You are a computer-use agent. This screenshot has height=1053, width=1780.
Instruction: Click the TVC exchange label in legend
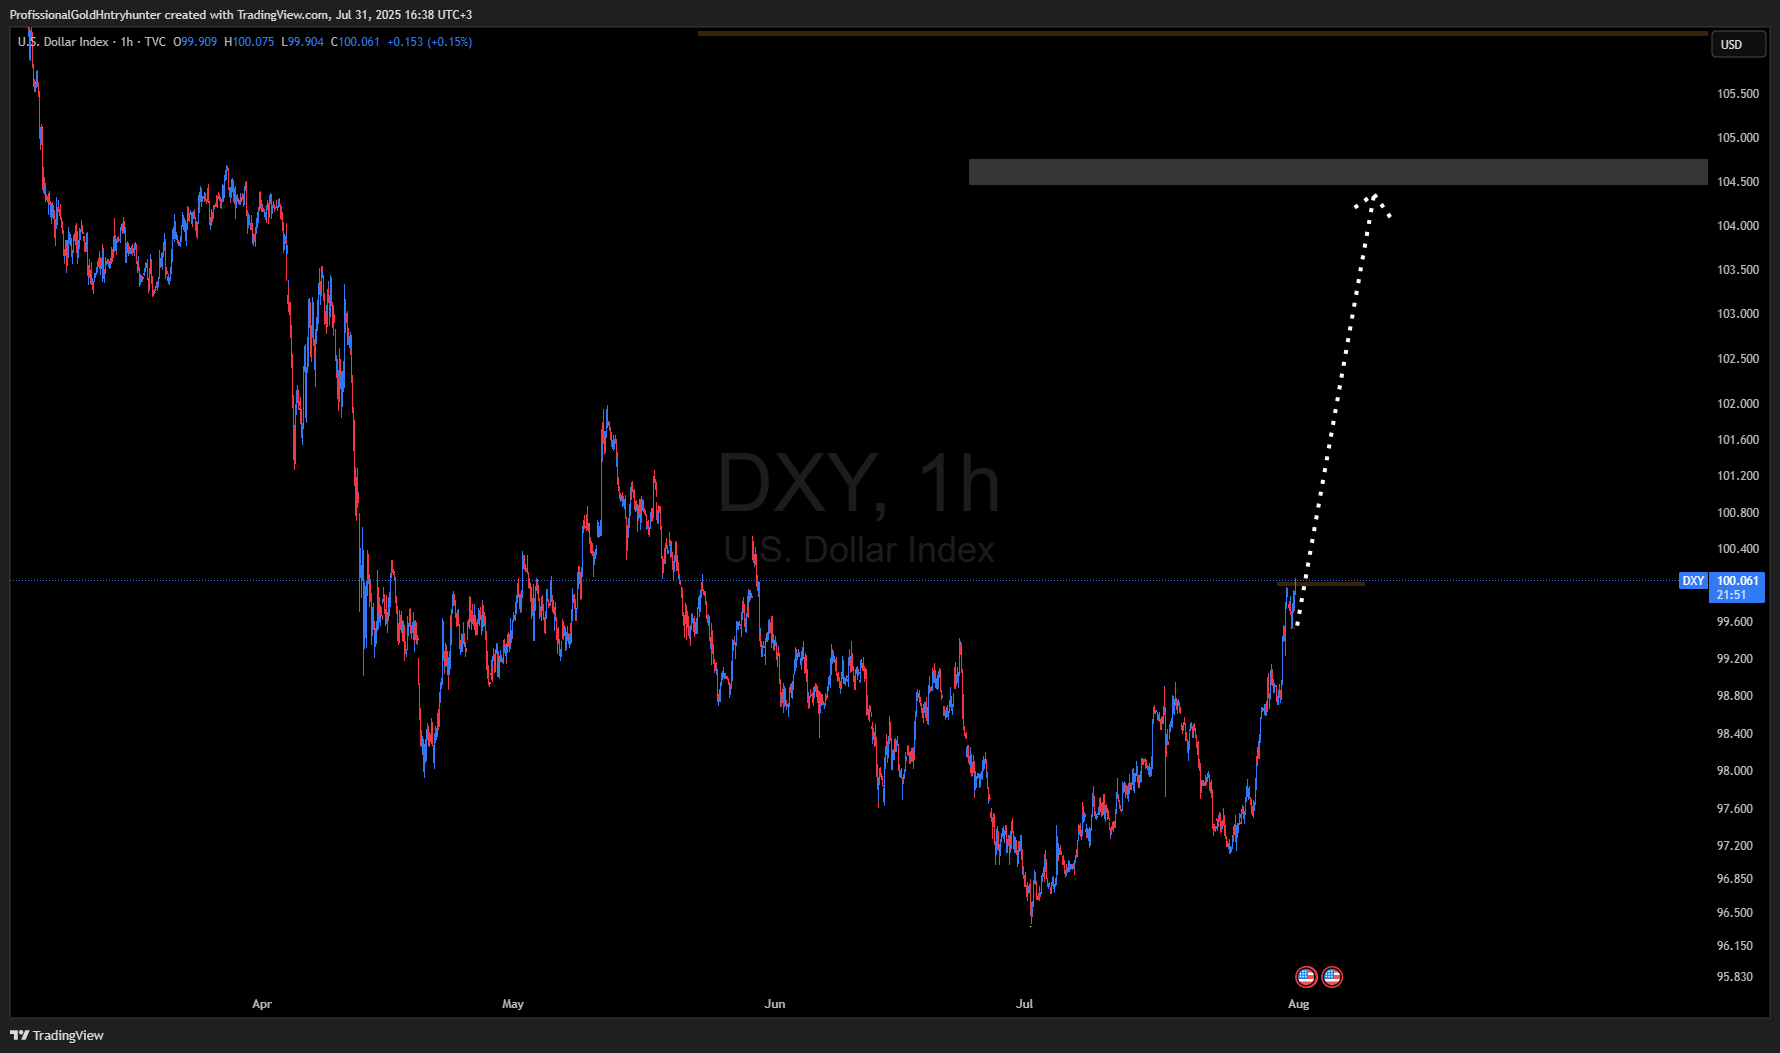[x=155, y=42]
